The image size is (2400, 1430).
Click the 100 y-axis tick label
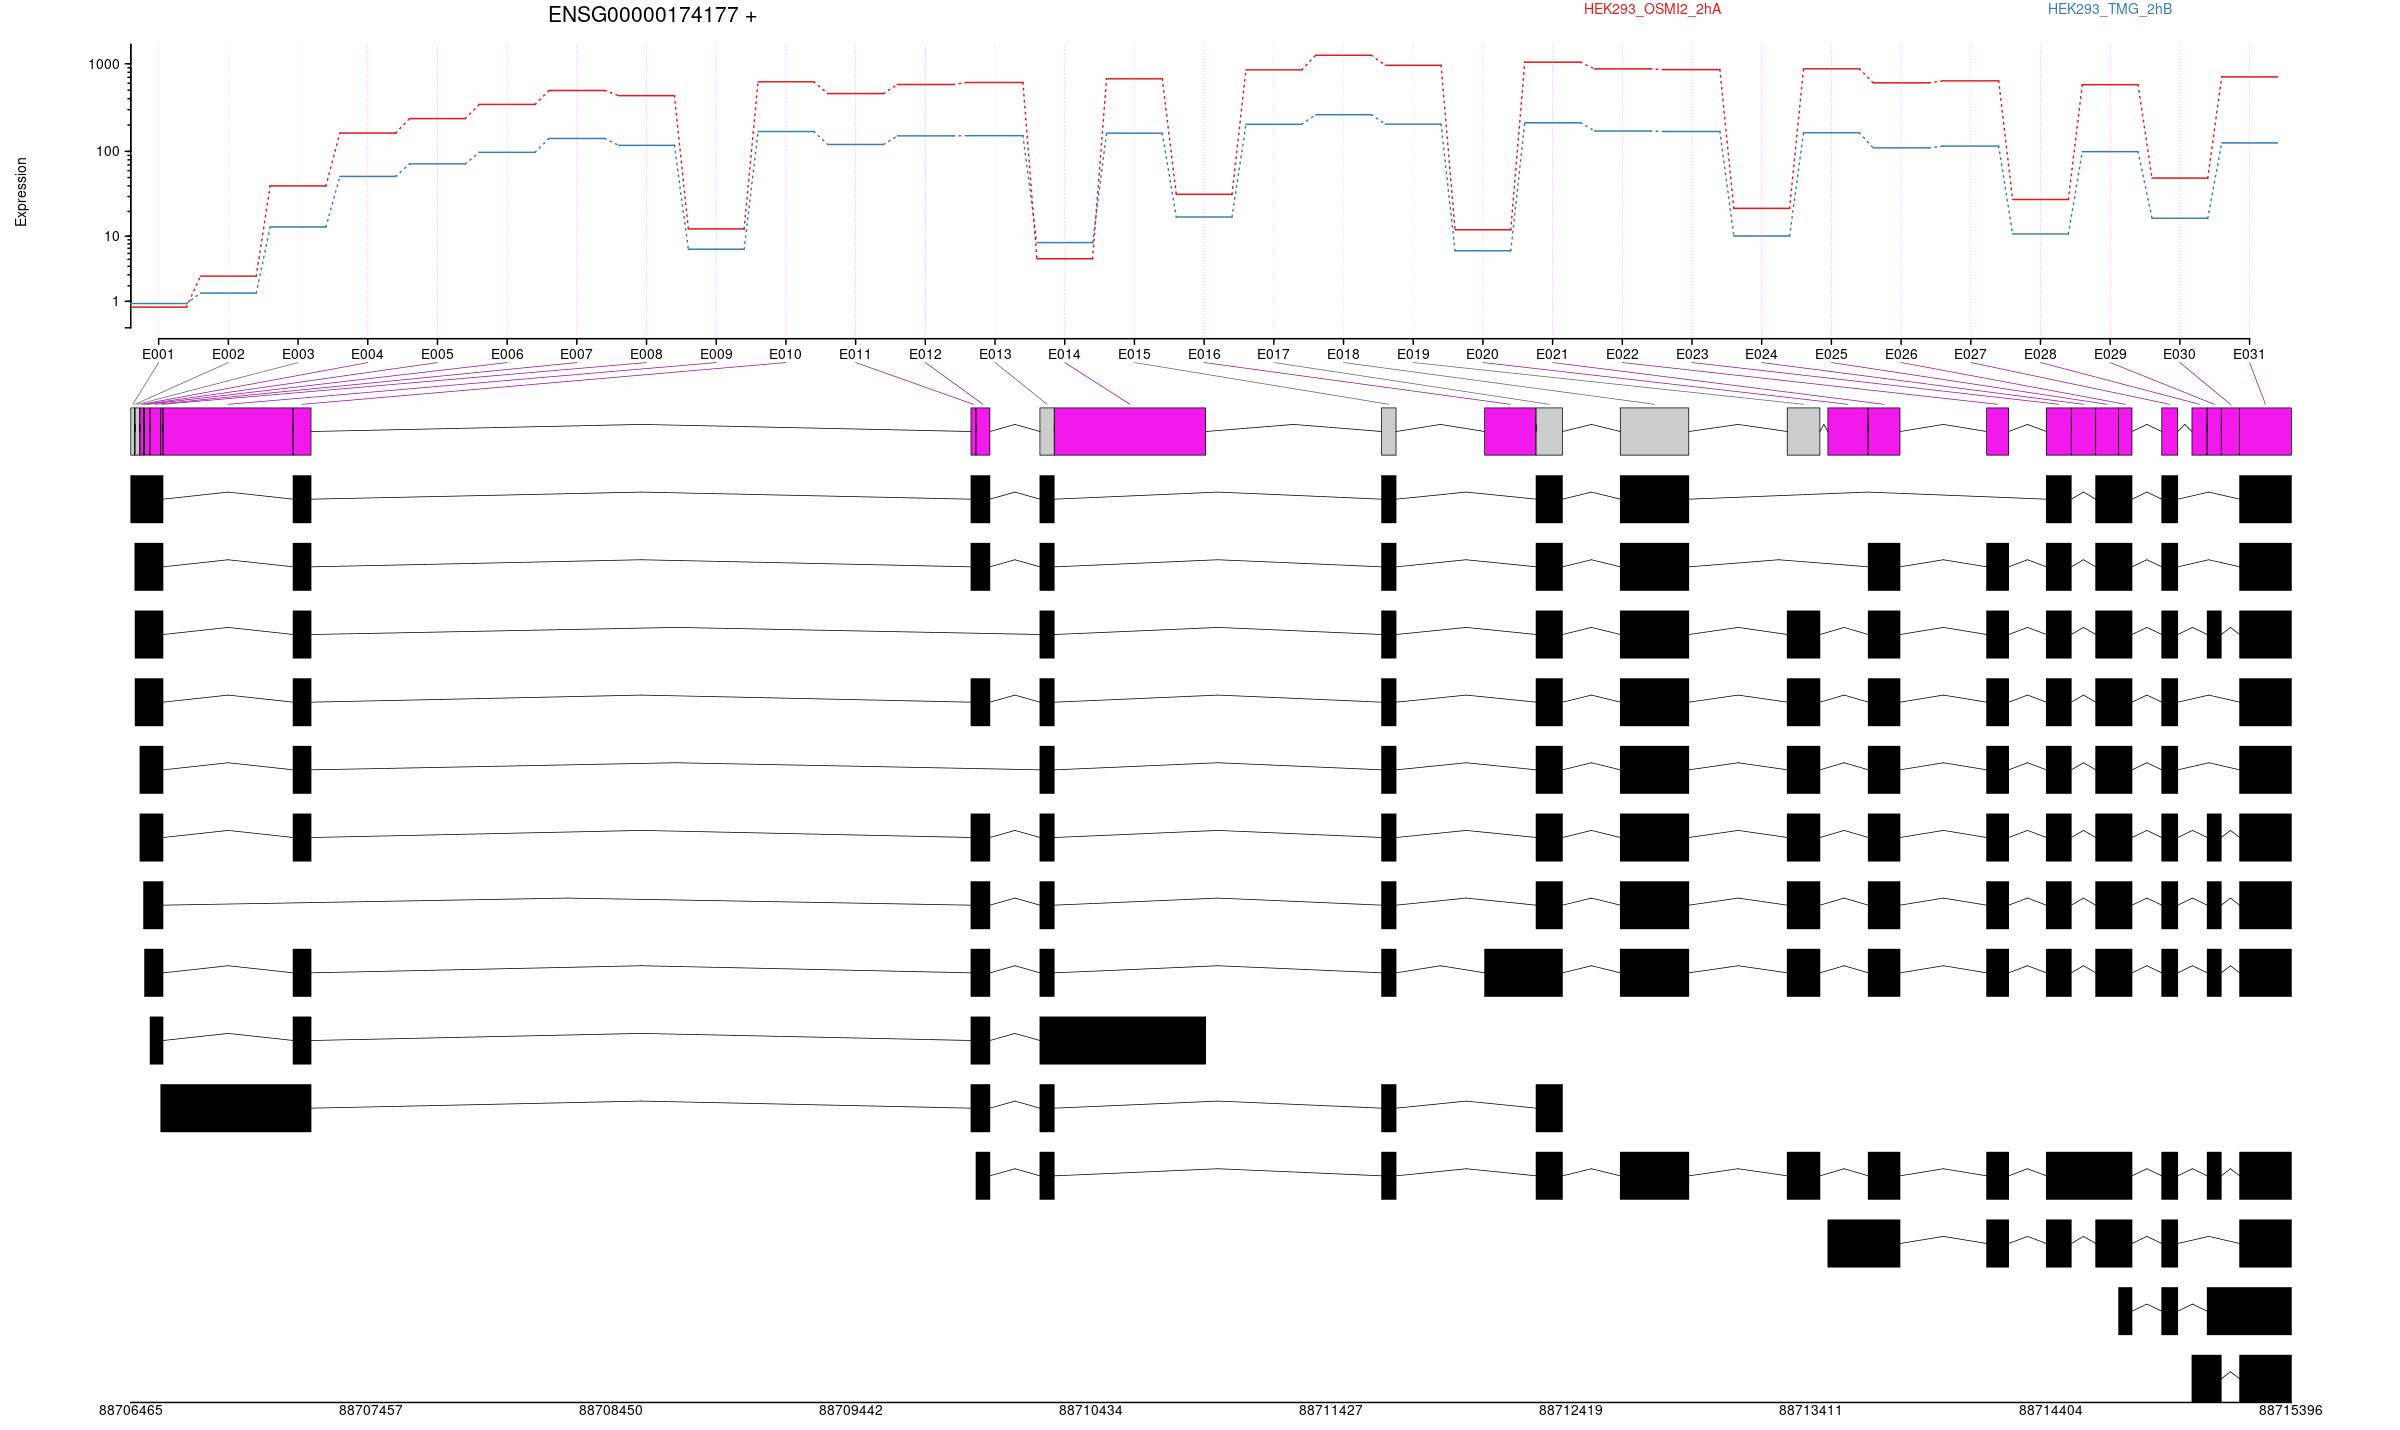[108, 151]
